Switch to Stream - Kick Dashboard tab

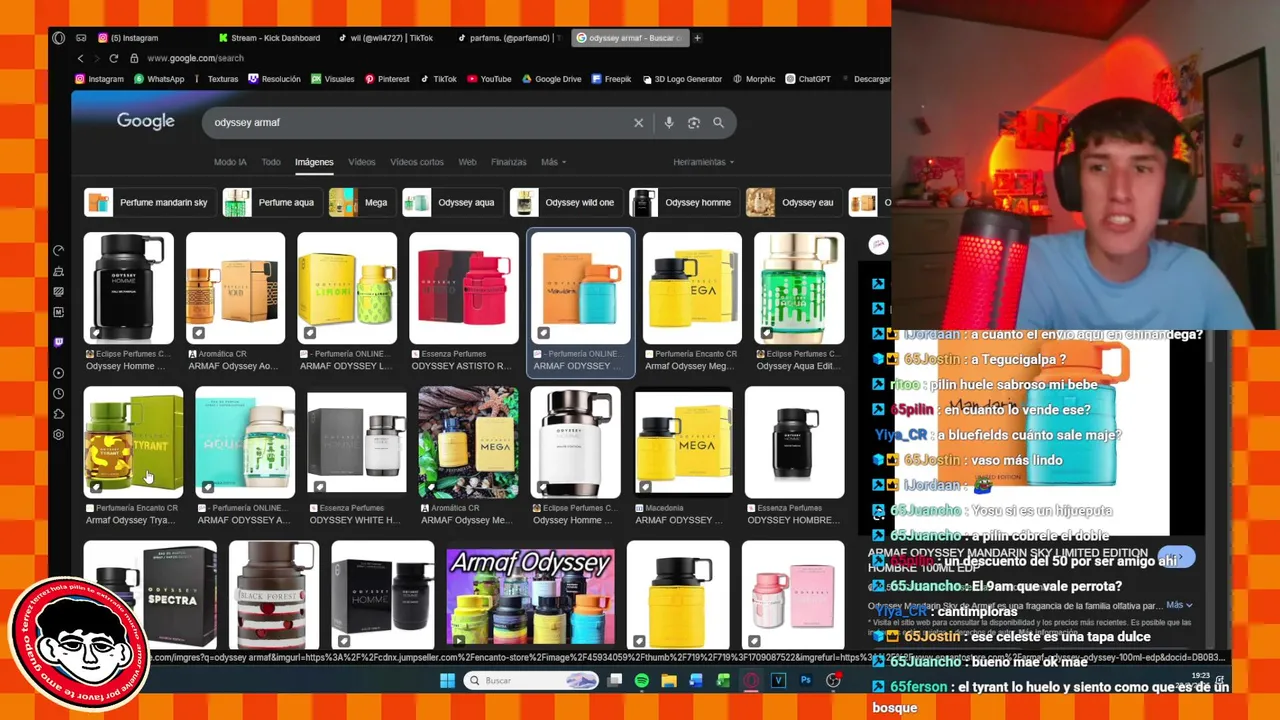[x=270, y=38]
